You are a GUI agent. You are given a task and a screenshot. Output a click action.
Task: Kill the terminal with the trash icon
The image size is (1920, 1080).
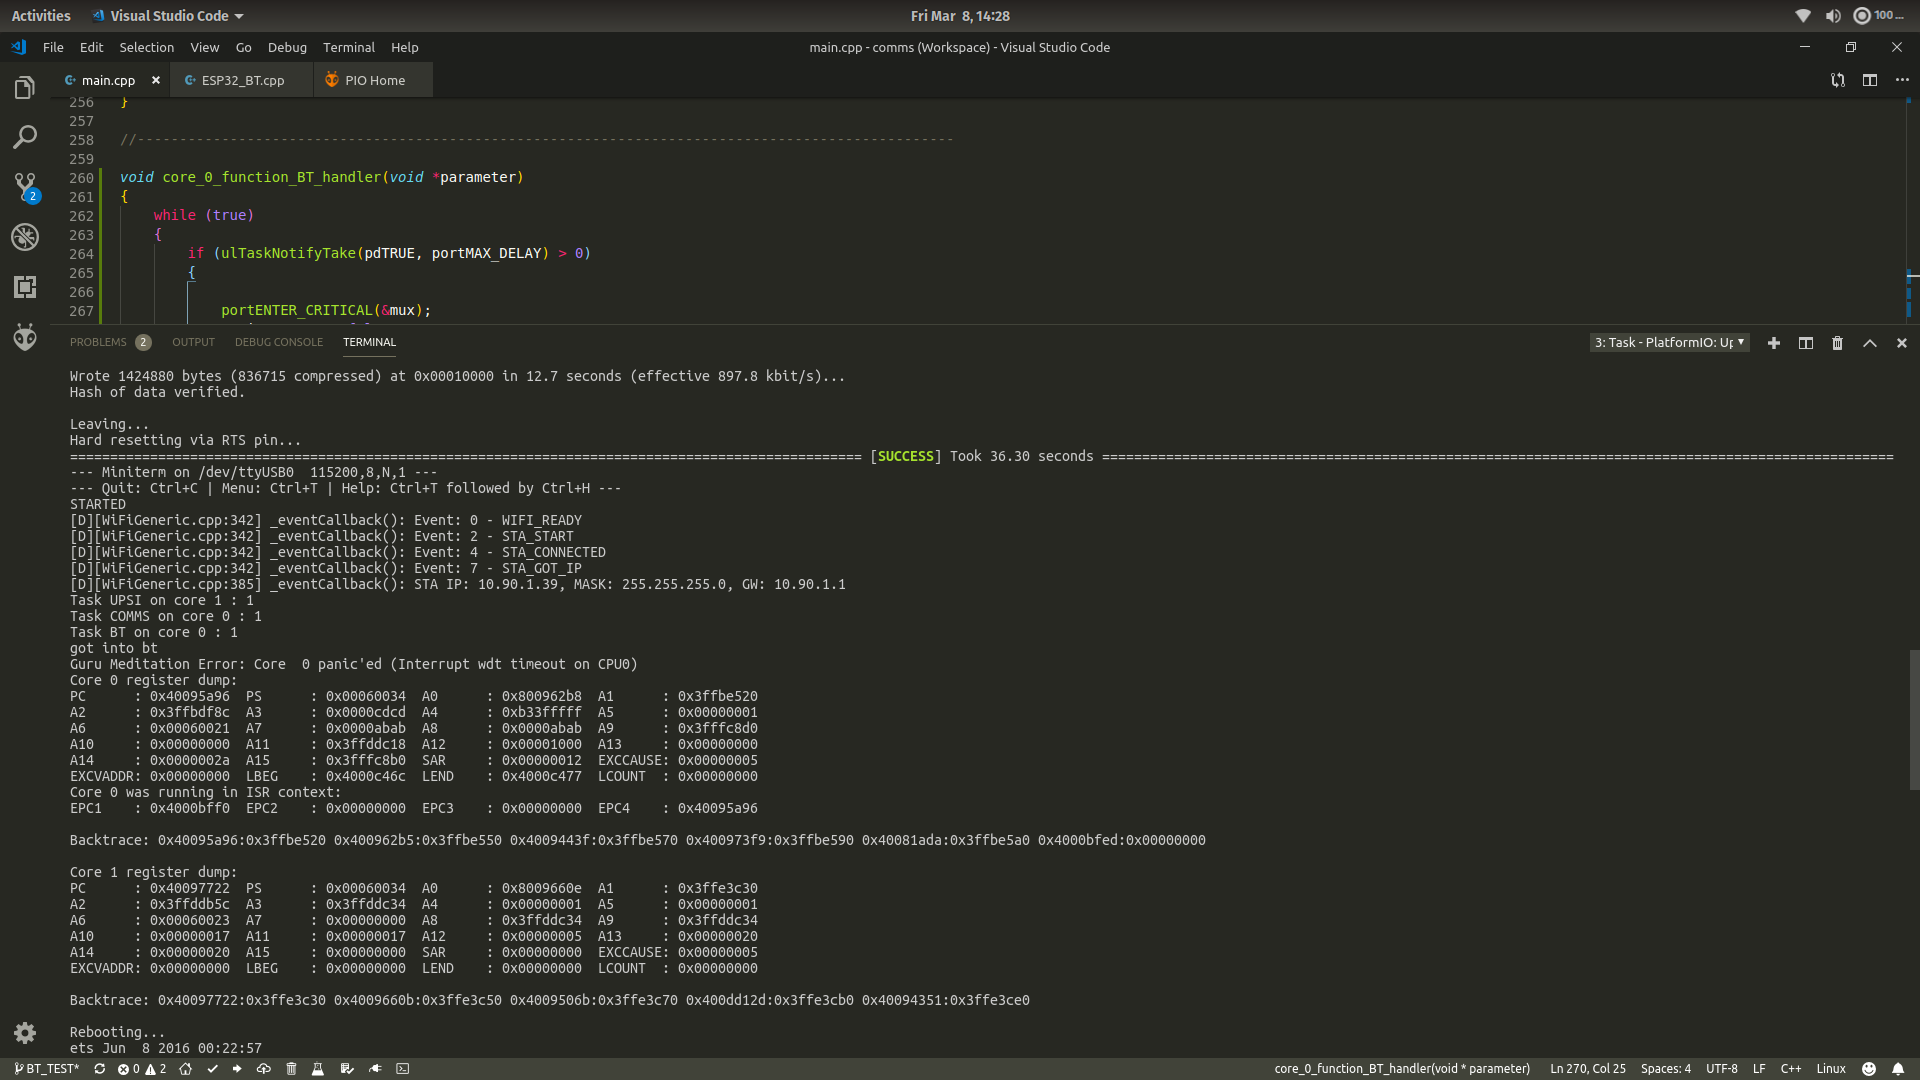coord(1837,343)
